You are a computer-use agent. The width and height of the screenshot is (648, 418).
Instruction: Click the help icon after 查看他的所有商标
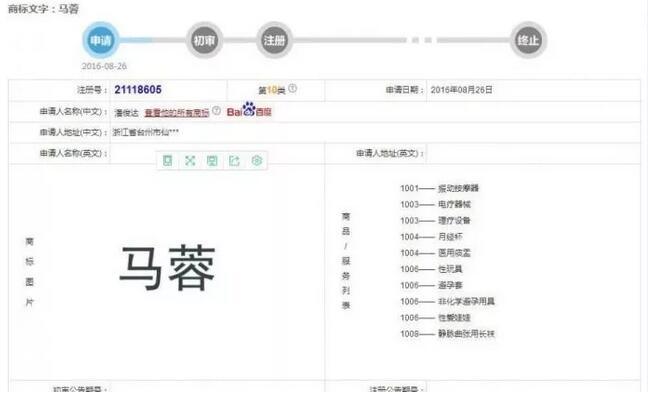coord(217,111)
